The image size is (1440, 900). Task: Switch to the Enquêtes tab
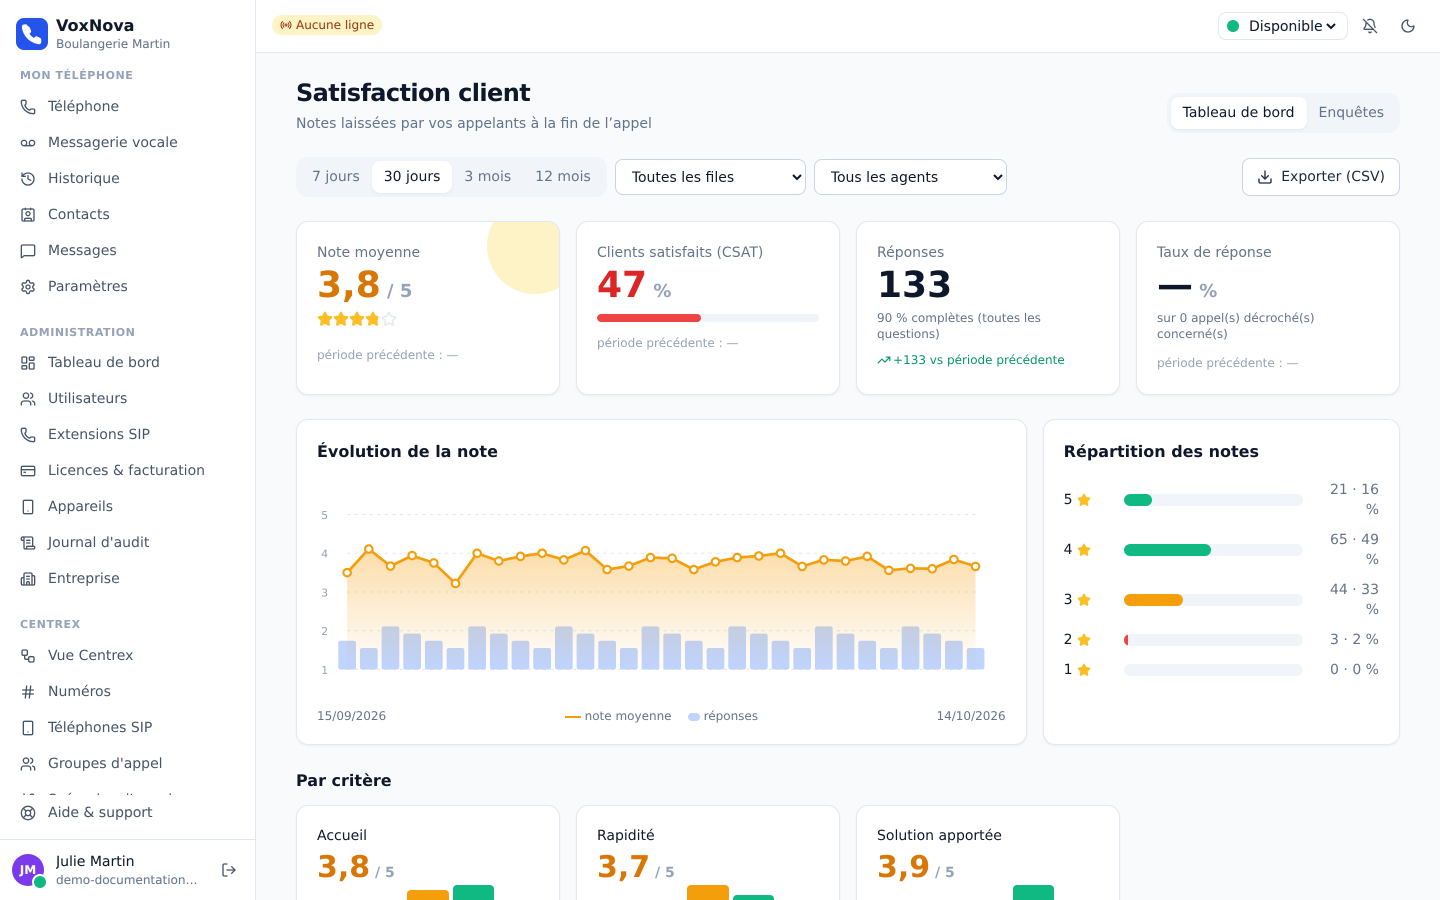pos(1351,112)
